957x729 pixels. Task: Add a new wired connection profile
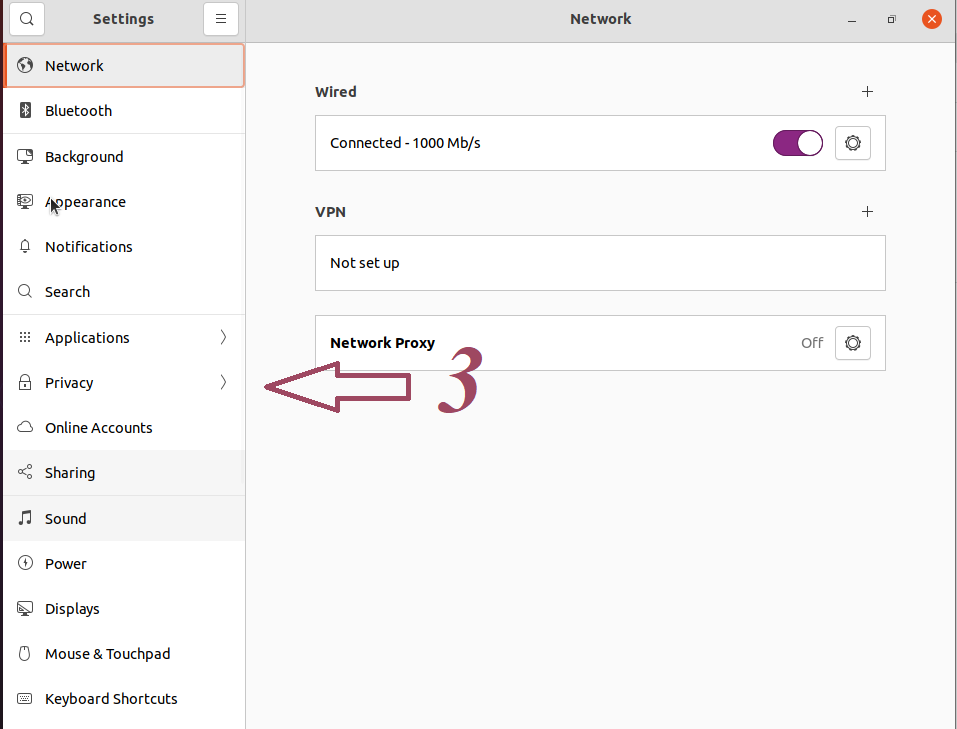pyautogui.click(x=867, y=92)
